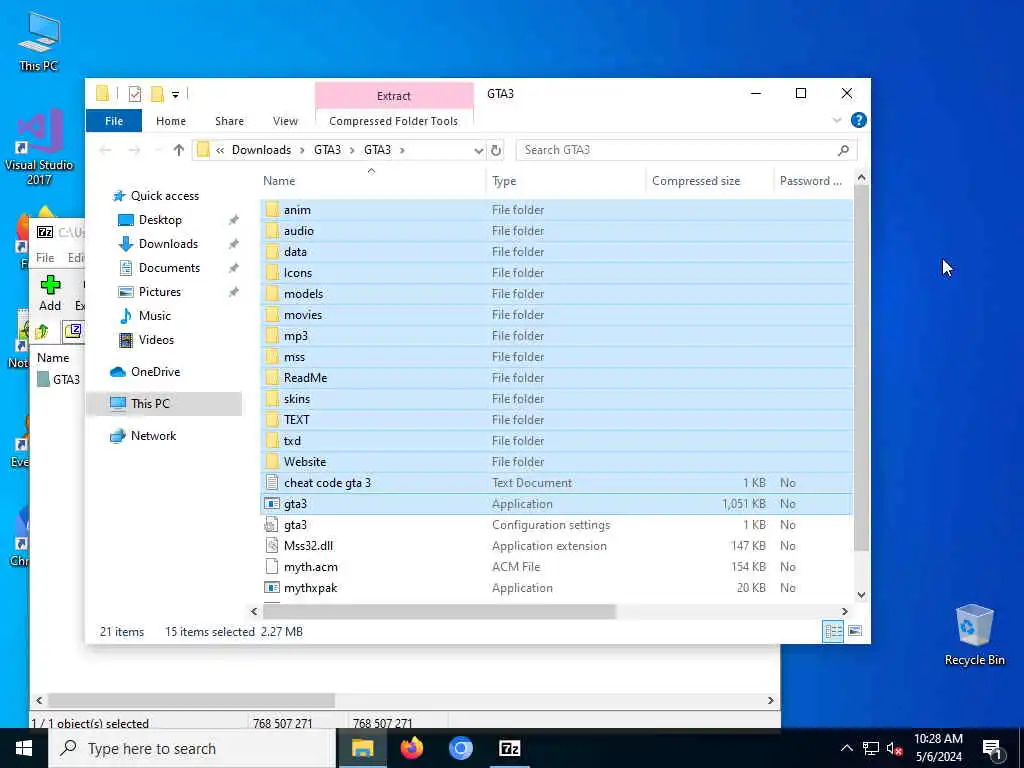The image size is (1024, 768).
Task: Sort by the Name column header
Action: 371,181
